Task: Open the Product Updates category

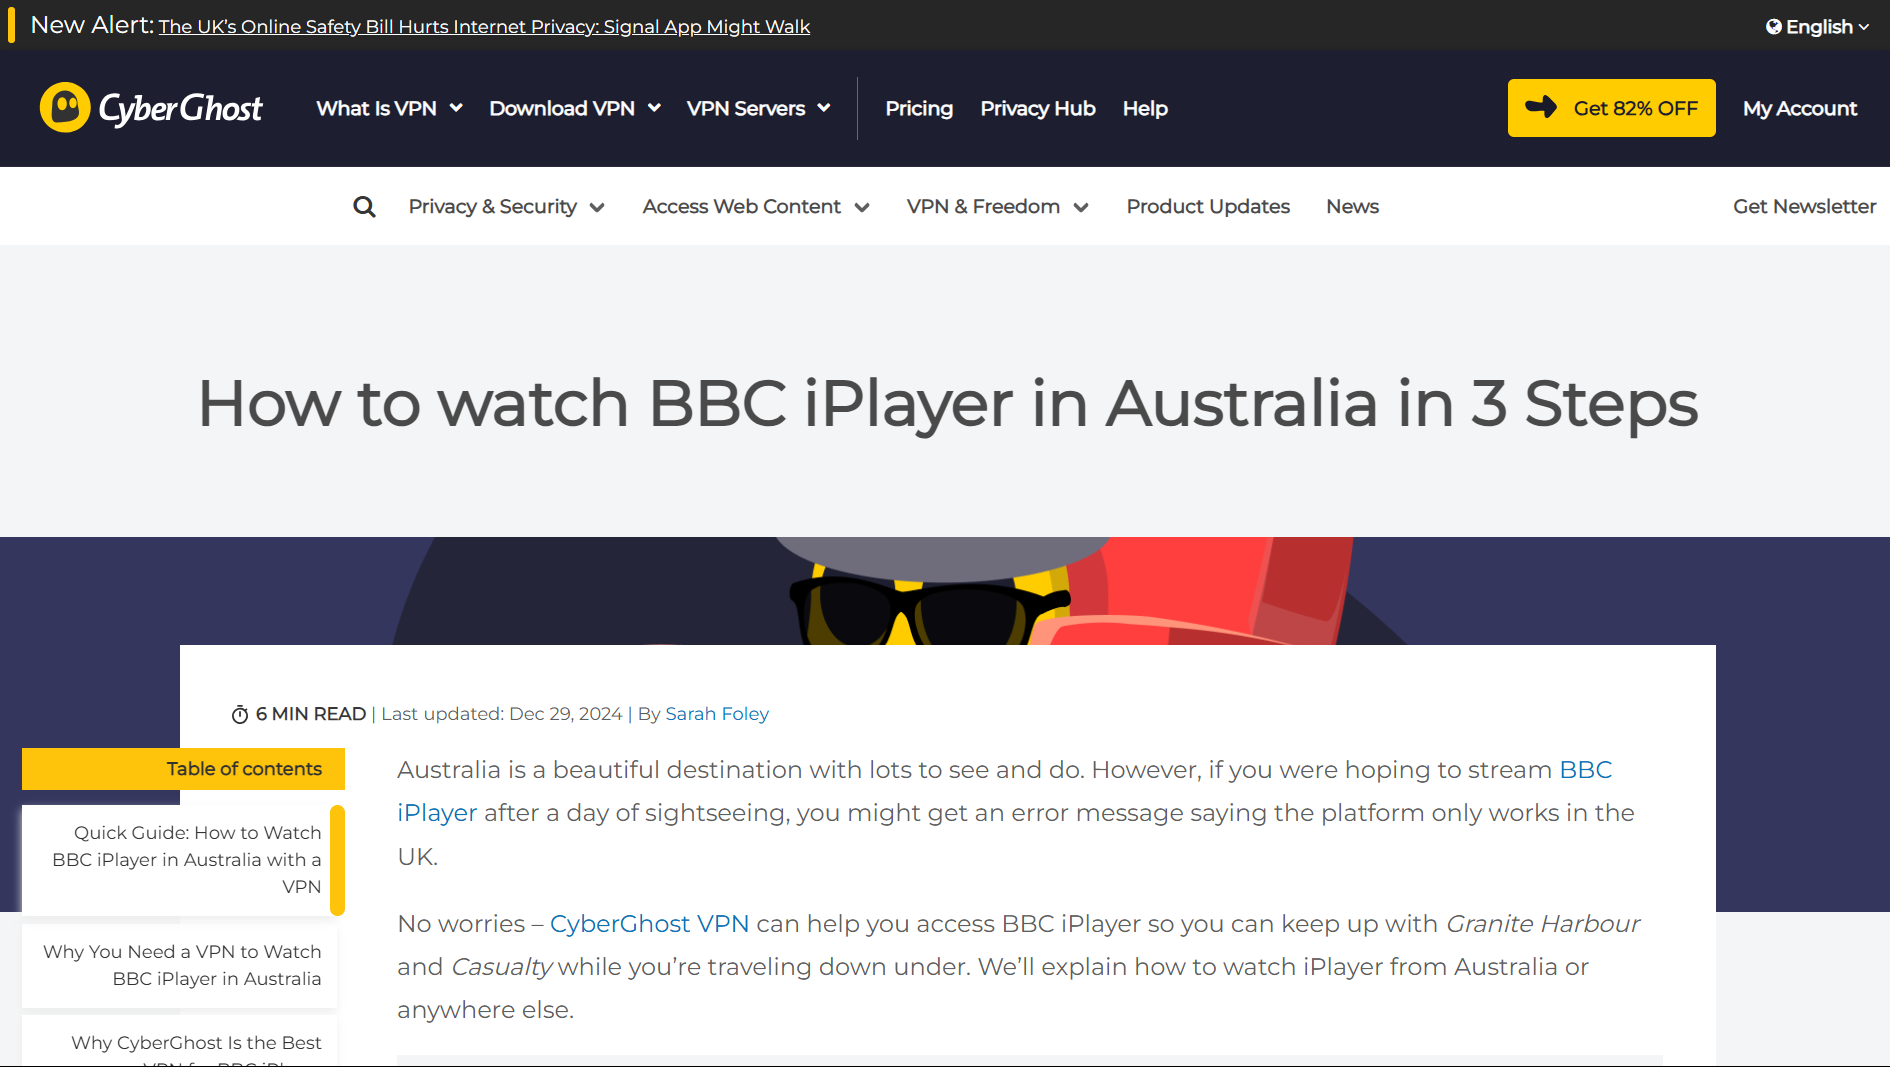Action: pyautogui.click(x=1208, y=207)
